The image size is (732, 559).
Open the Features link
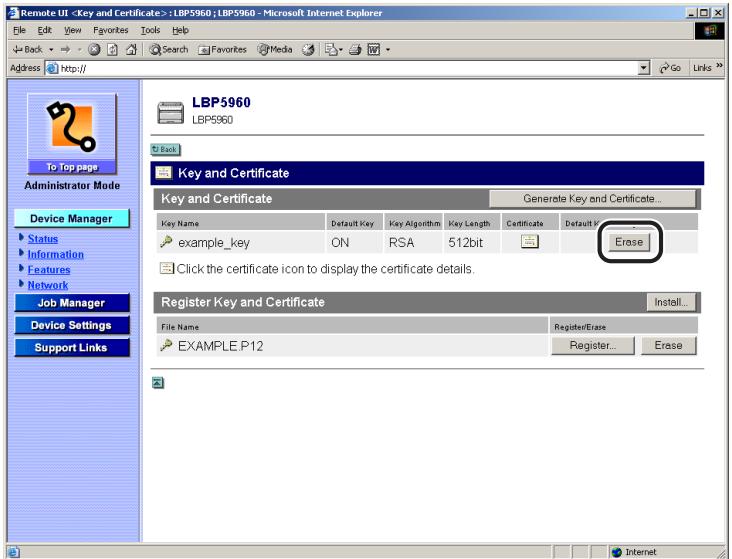(x=49, y=270)
